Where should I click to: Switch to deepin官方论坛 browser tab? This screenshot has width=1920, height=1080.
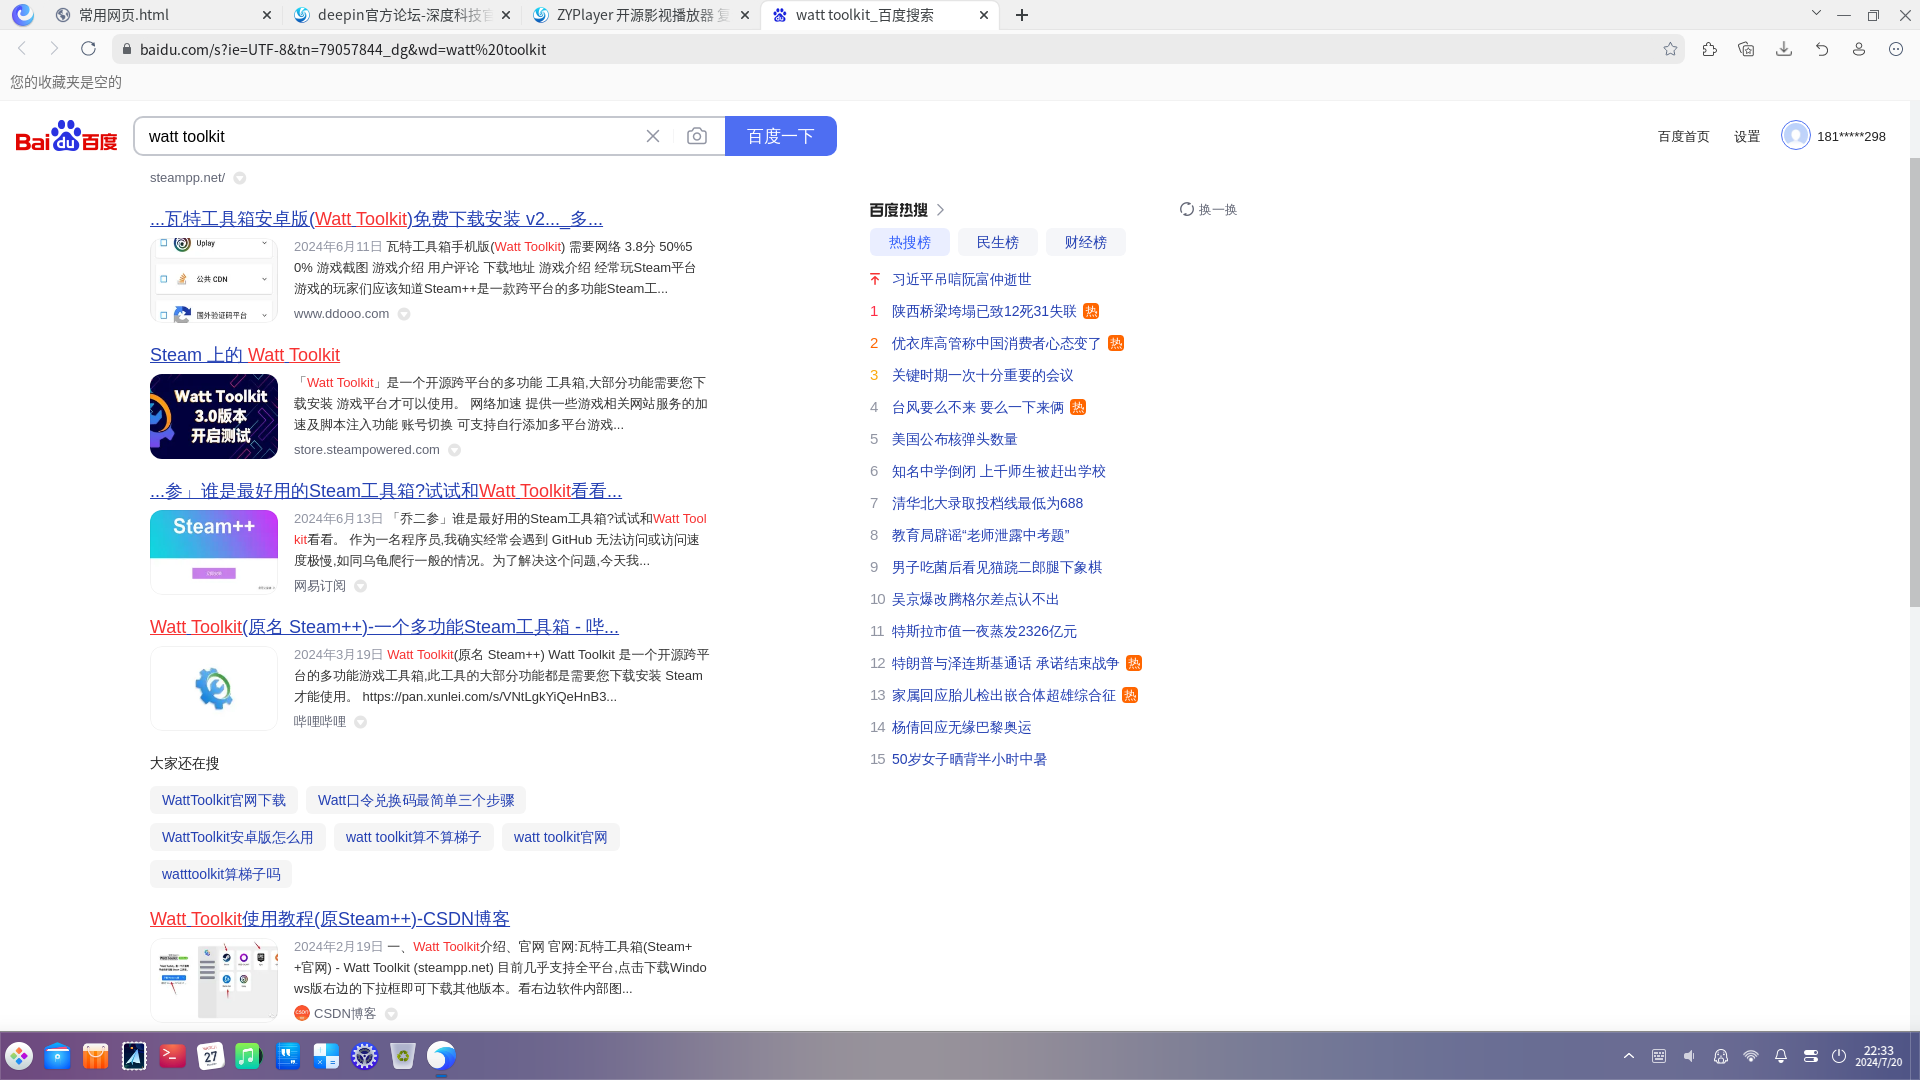pos(402,15)
